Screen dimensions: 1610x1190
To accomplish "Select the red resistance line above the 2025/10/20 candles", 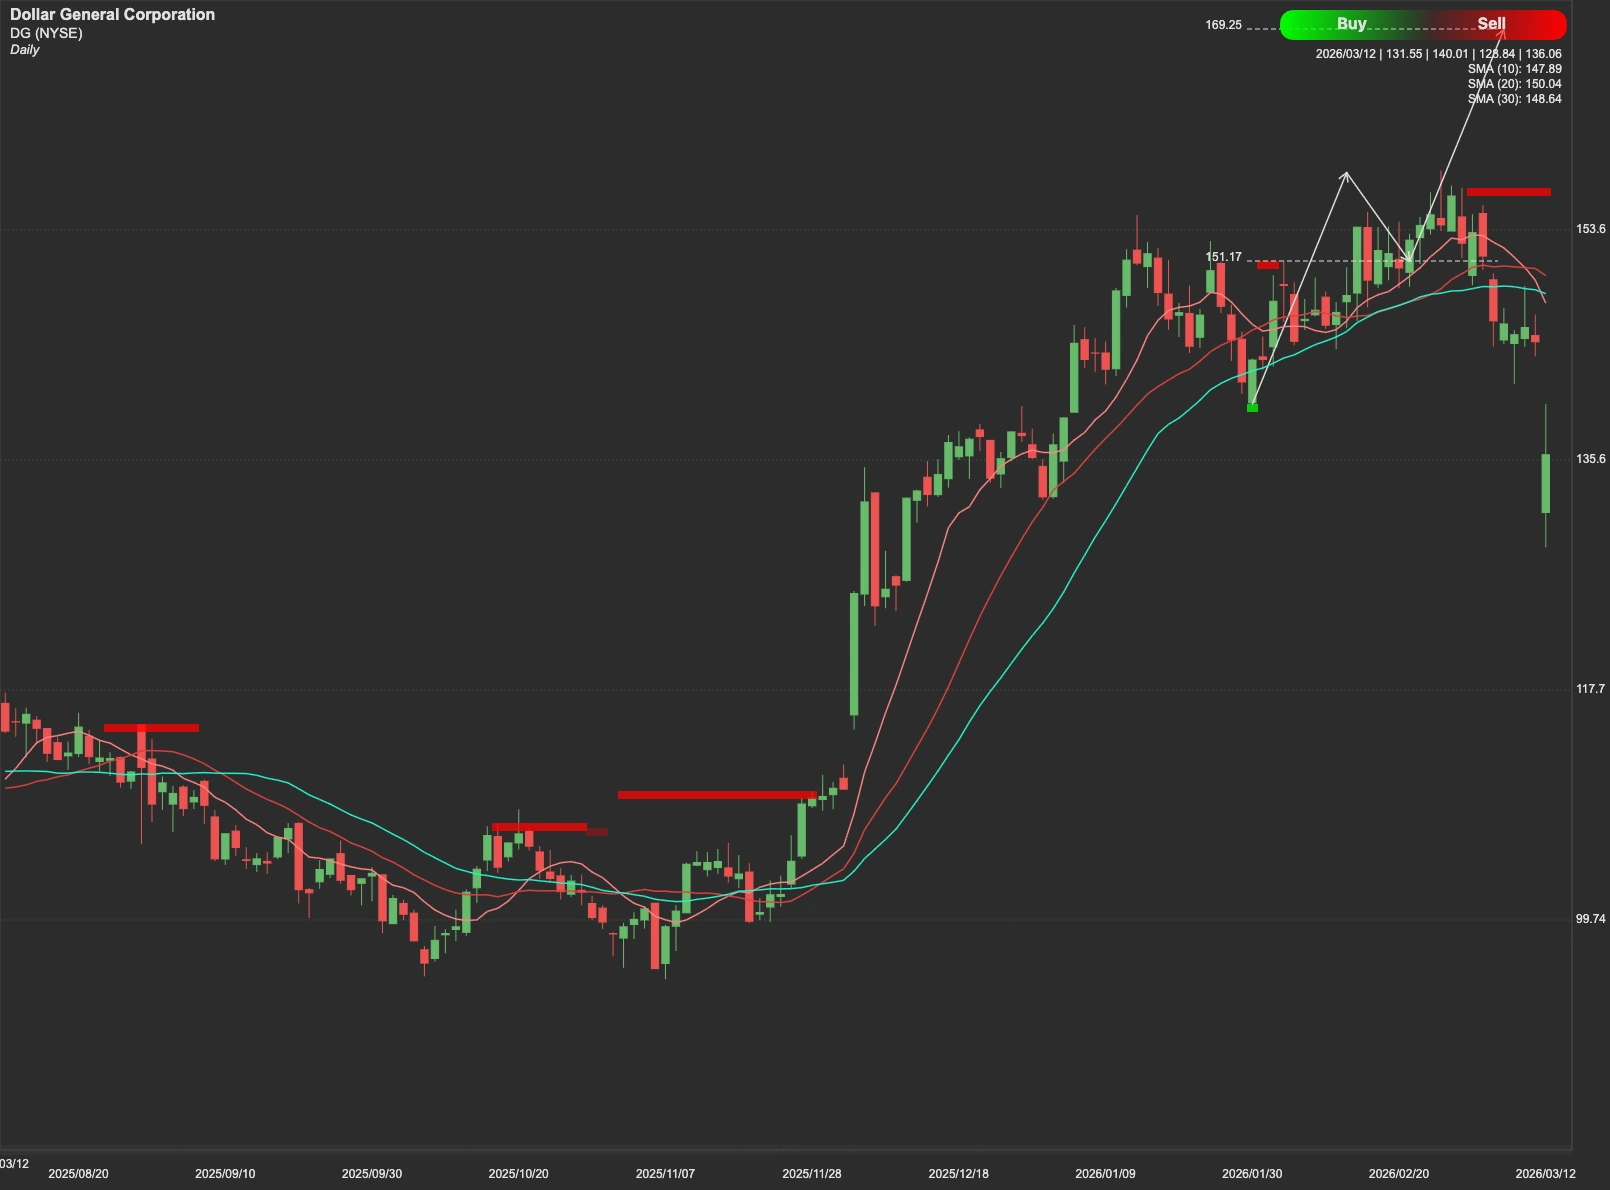I will point(539,827).
